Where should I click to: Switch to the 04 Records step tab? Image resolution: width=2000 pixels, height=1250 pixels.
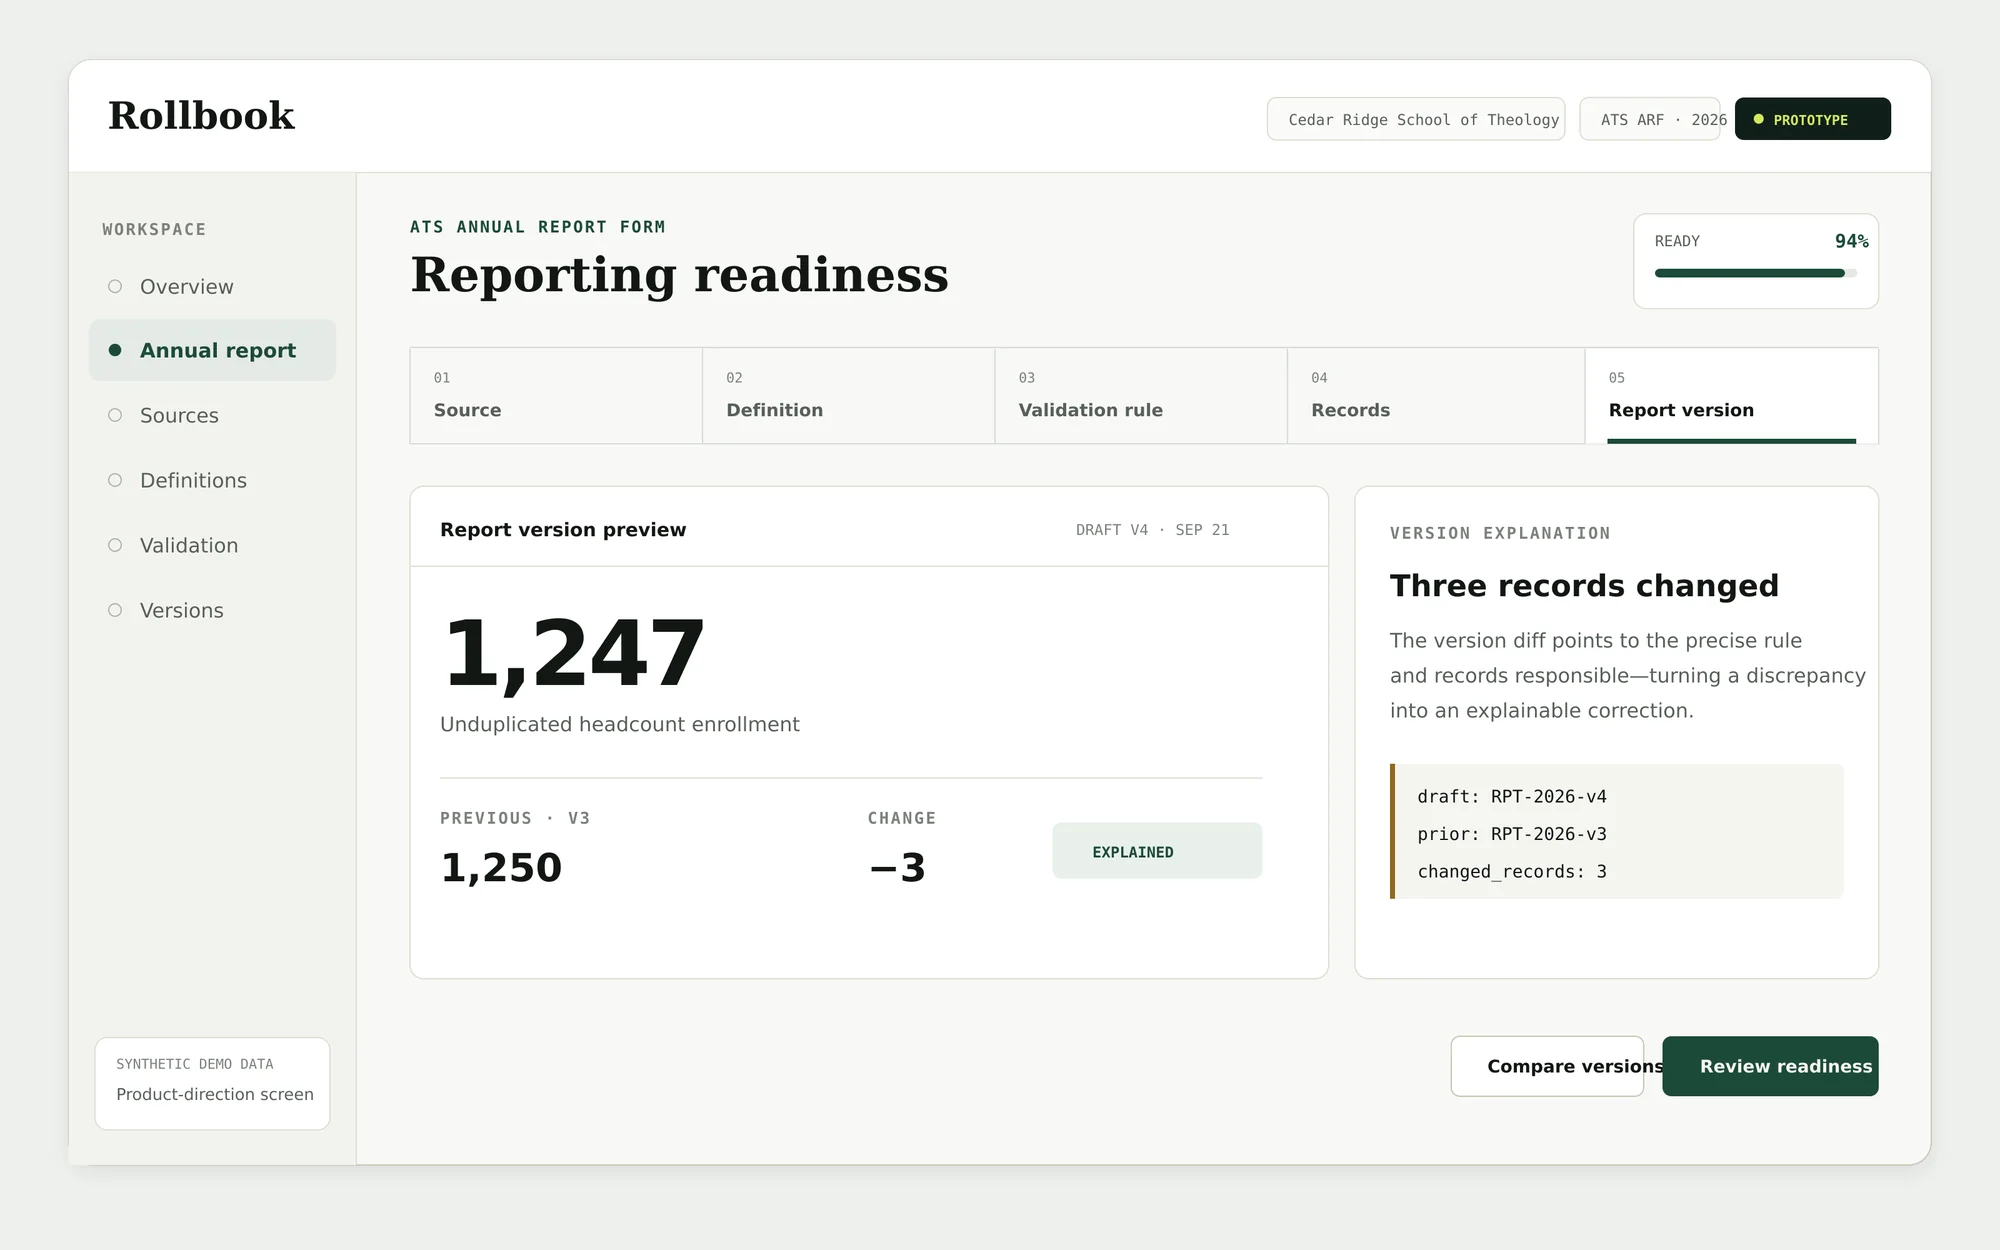pyautogui.click(x=1436, y=396)
